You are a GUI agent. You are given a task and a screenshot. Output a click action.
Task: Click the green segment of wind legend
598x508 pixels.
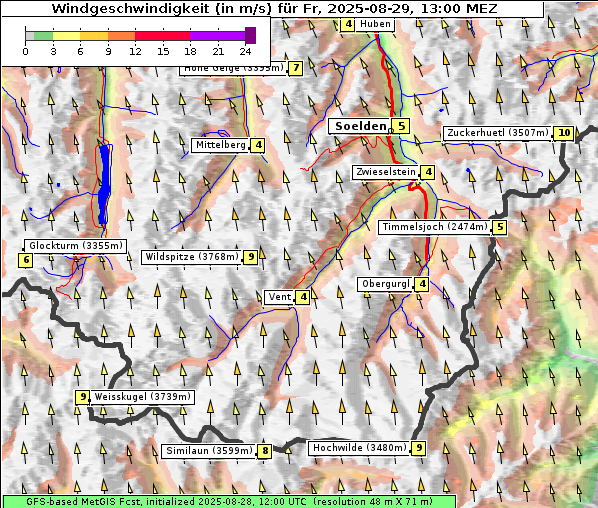43,36
